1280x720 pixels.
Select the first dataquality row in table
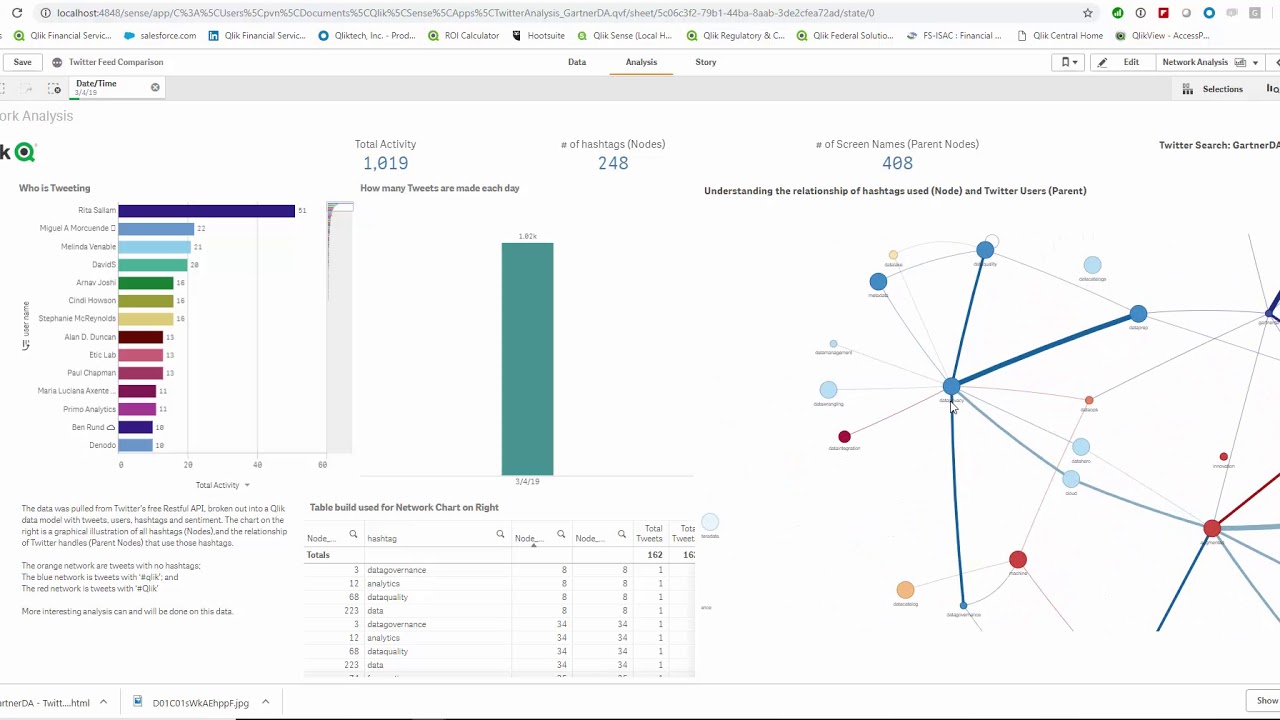387,597
